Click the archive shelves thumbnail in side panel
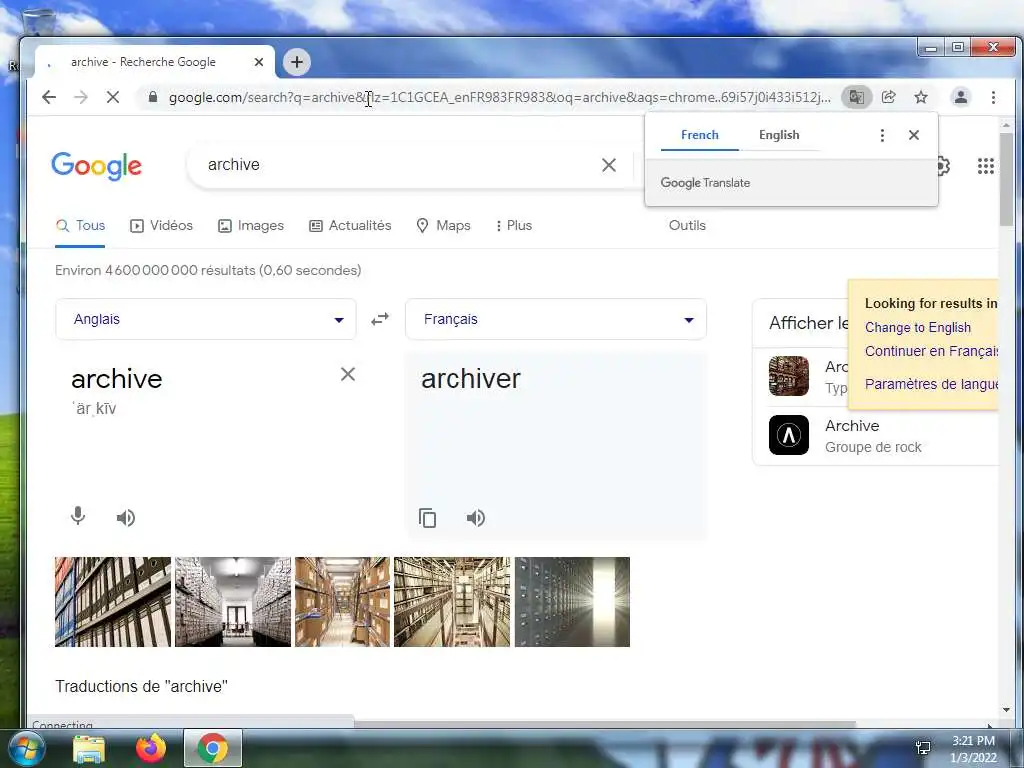 click(789, 376)
